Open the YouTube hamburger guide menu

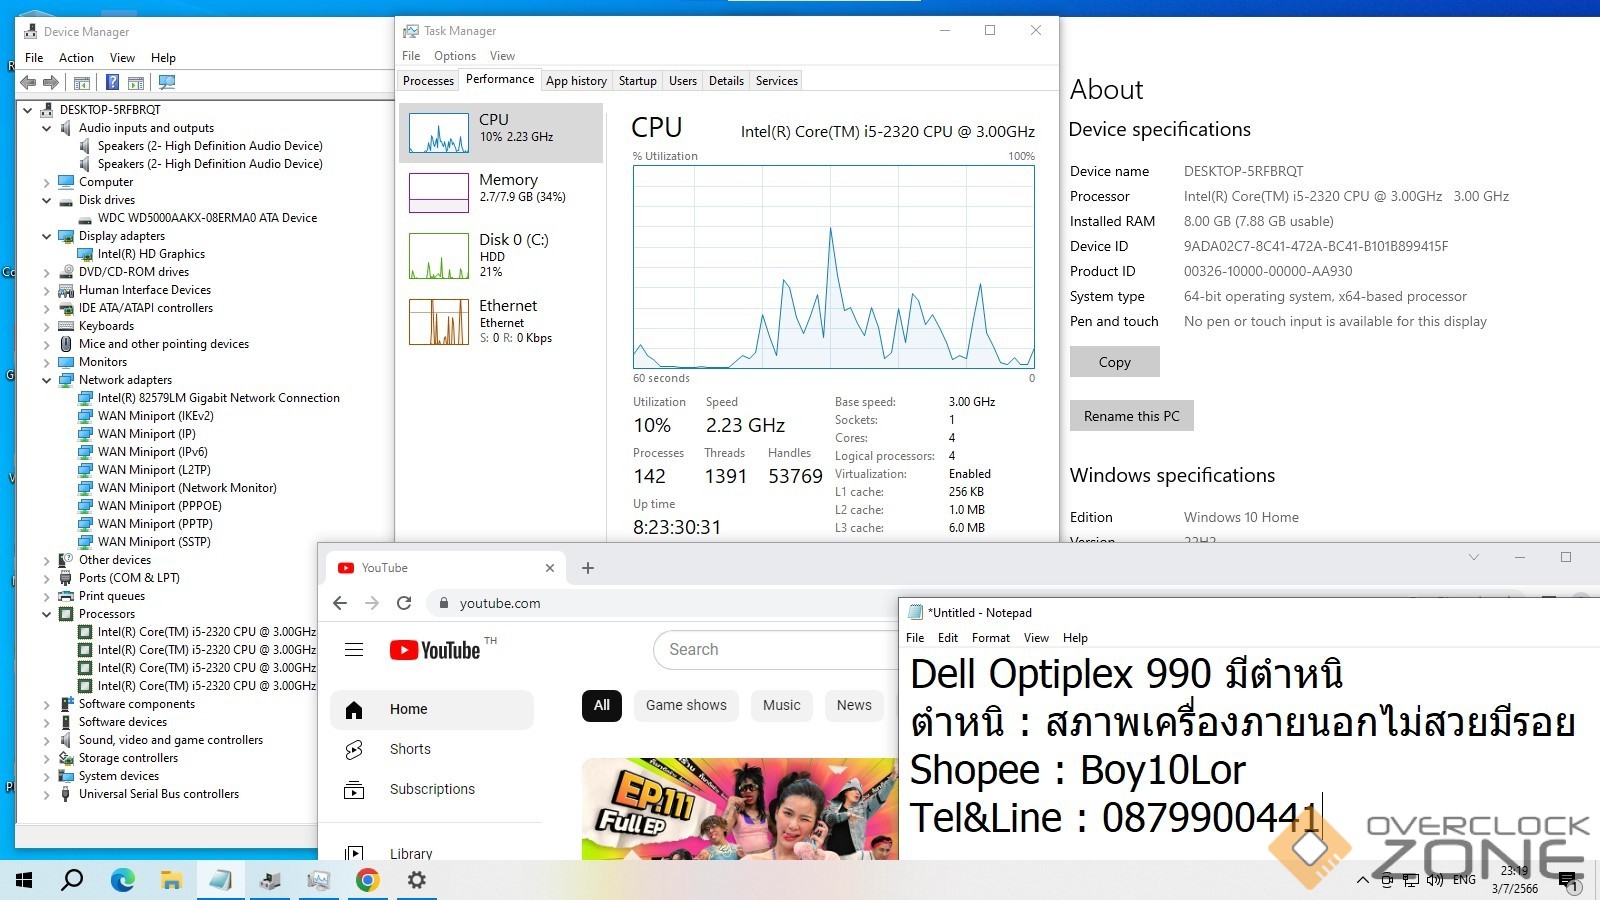tap(354, 650)
